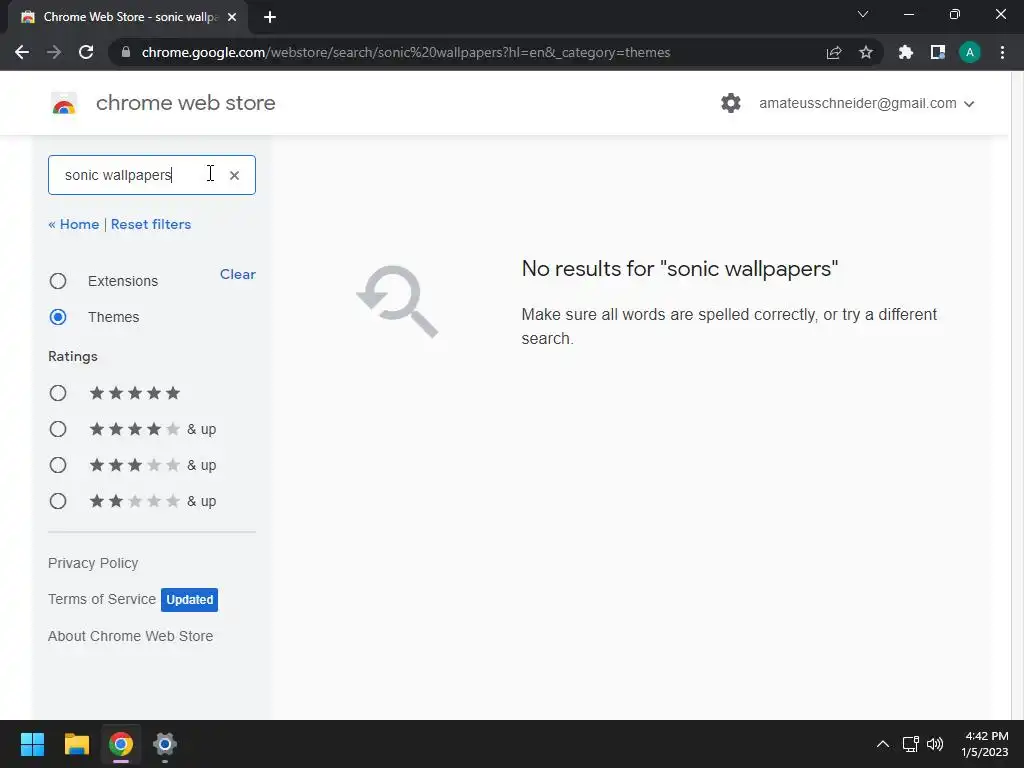
Task: Reload the Chrome Web Store page
Action: coord(86,52)
